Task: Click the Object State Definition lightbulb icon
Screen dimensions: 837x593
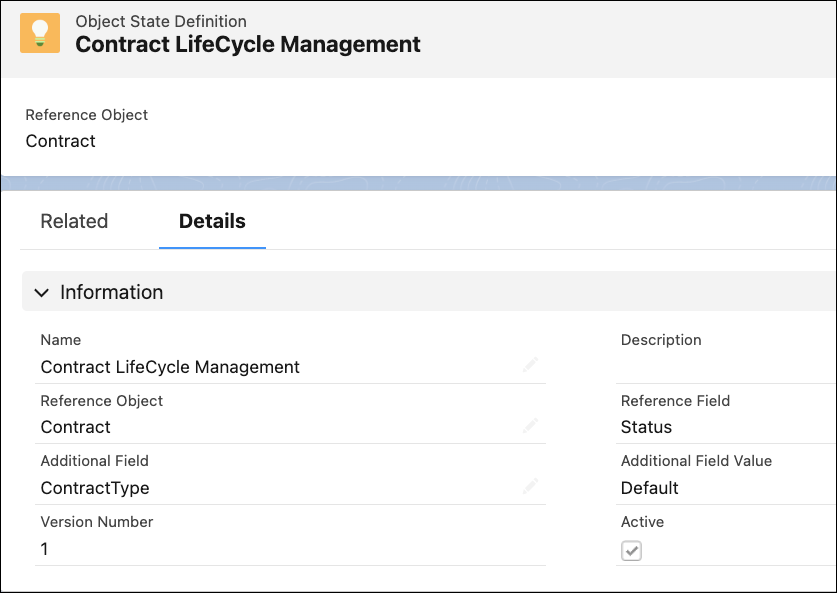Action: (39, 33)
